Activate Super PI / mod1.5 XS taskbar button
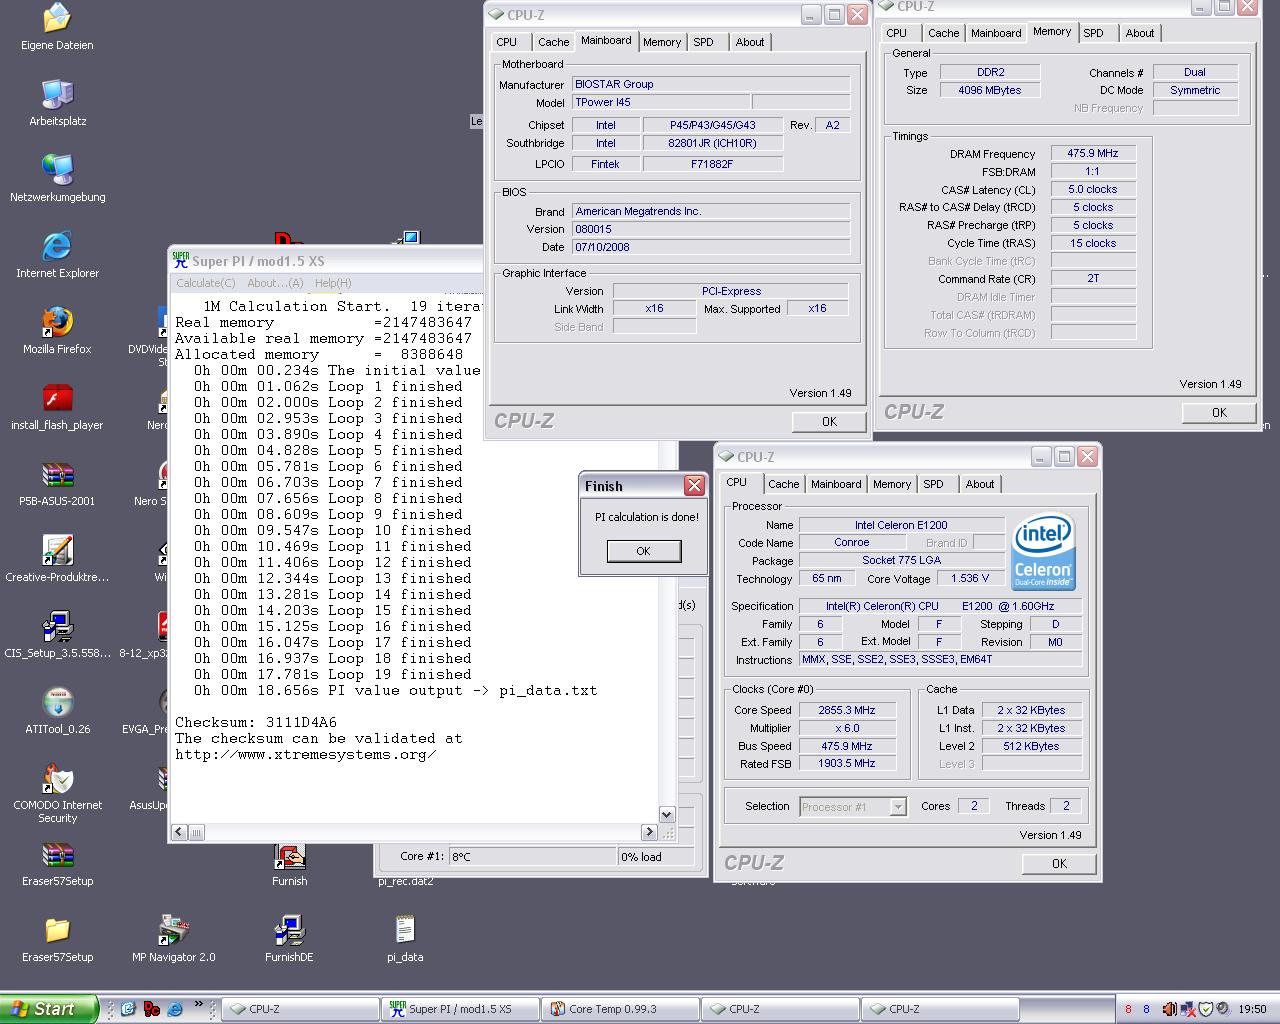The width and height of the screenshot is (1280, 1024). tap(460, 1009)
